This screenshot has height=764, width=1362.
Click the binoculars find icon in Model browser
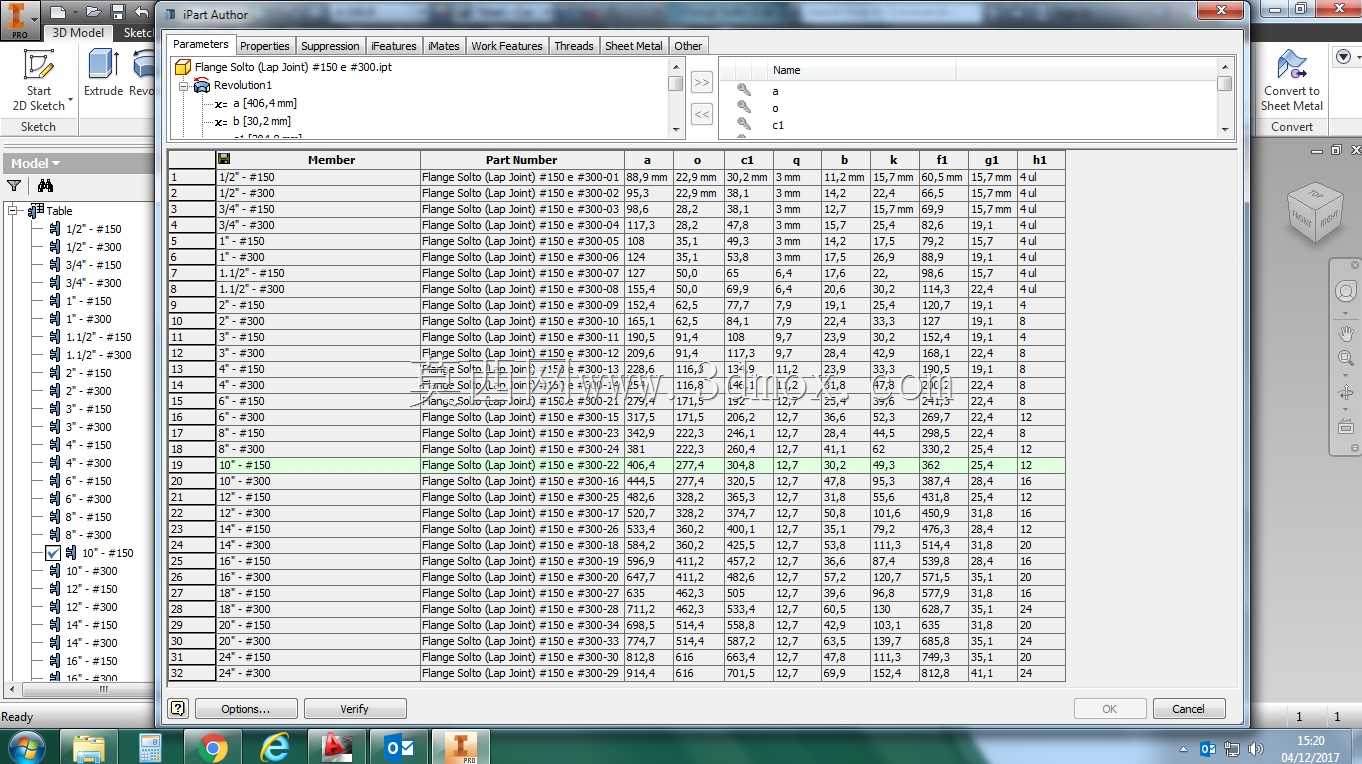click(x=45, y=185)
